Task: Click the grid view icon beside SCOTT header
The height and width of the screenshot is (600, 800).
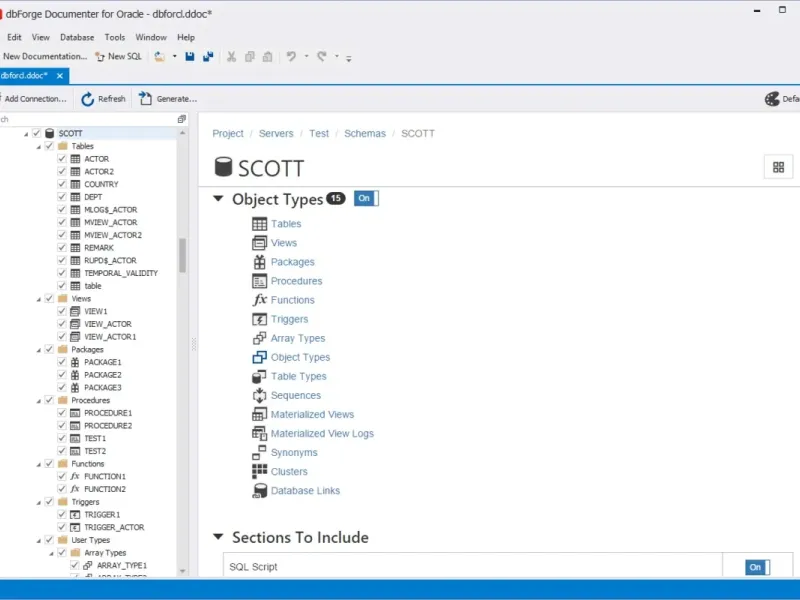Action: (x=778, y=167)
